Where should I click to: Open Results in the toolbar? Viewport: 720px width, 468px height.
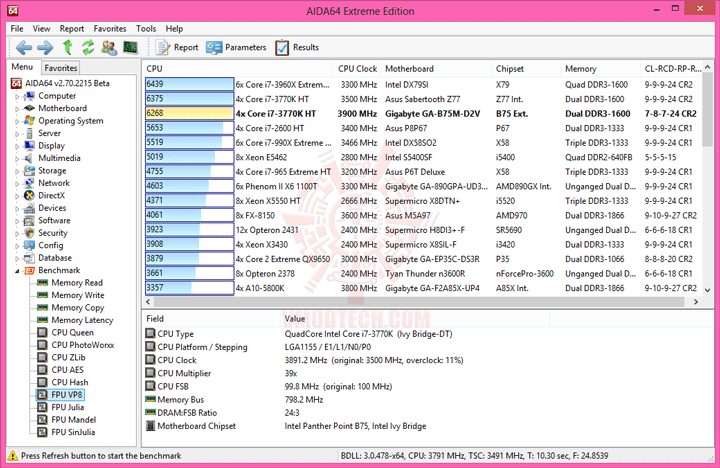point(297,47)
